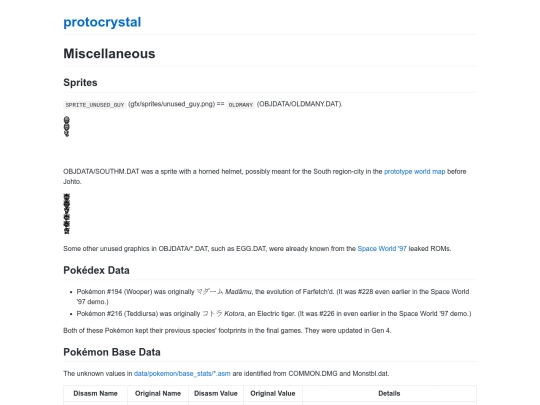Click the Miscellaneous heading
The width and height of the screenshot is (540, 405).
pos(109,54)
